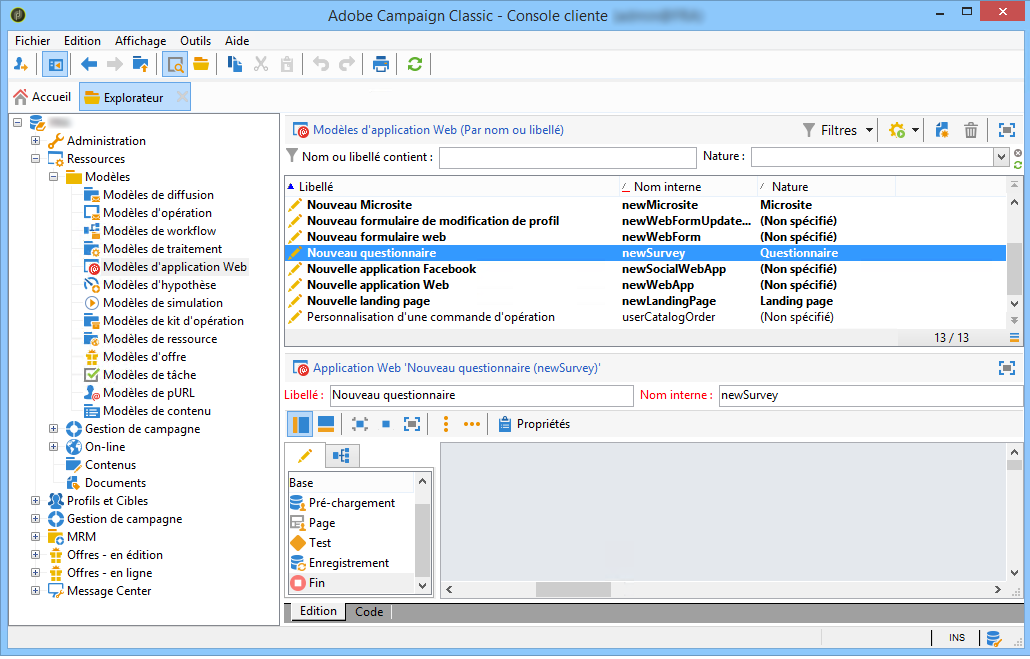Click the list configuration icon by 13/13
1030x659 pixels.
coord(1015,338)
